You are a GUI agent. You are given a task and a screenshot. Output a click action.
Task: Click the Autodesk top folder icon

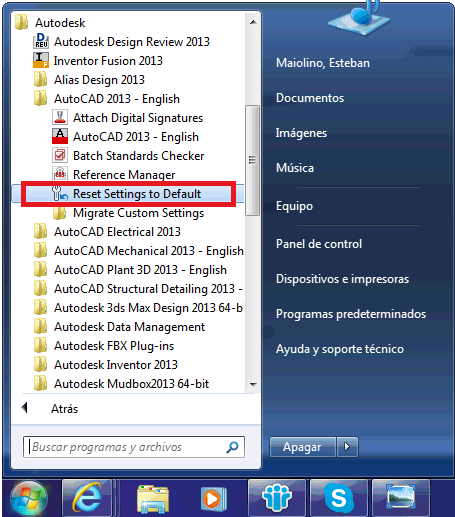pos(21,23)
